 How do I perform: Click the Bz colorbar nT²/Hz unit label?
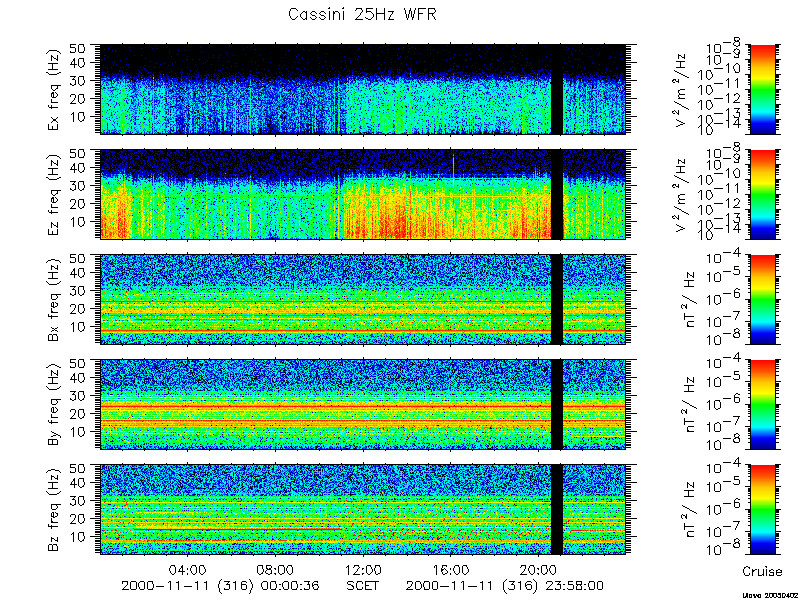point(689,510)
